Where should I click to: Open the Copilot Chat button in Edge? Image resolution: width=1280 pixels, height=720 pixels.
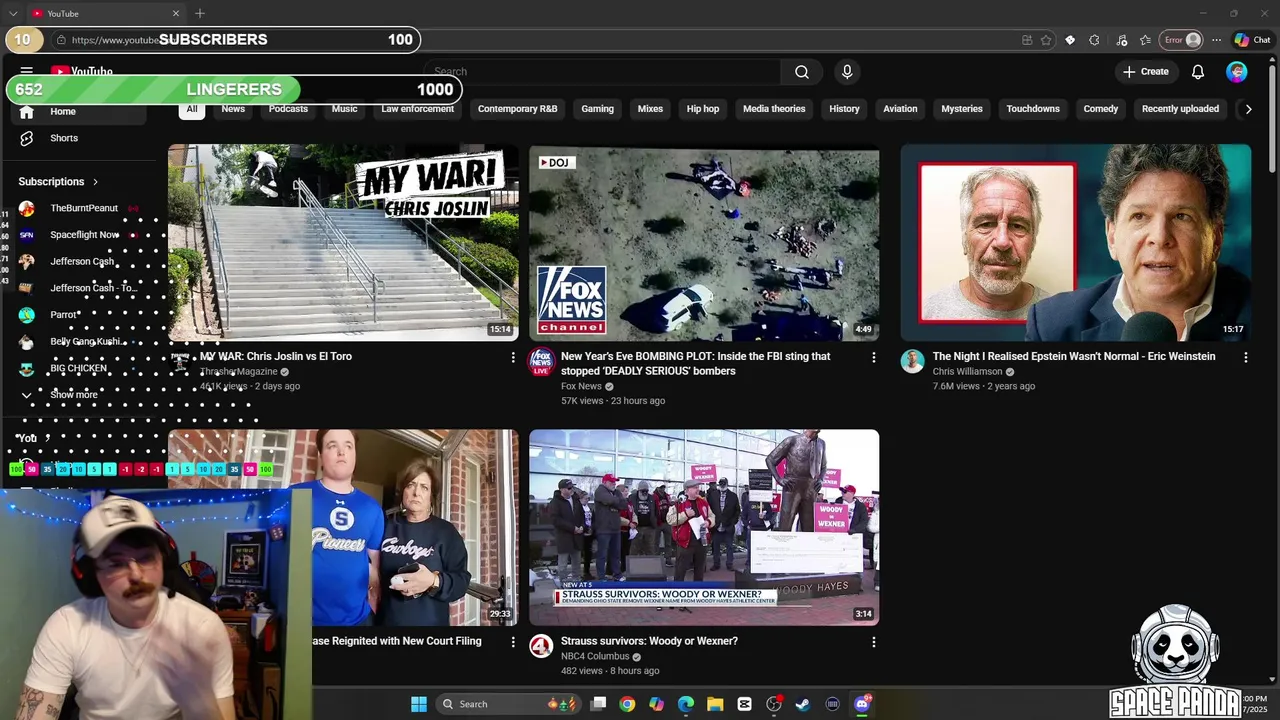click(x=1252, y=40)
